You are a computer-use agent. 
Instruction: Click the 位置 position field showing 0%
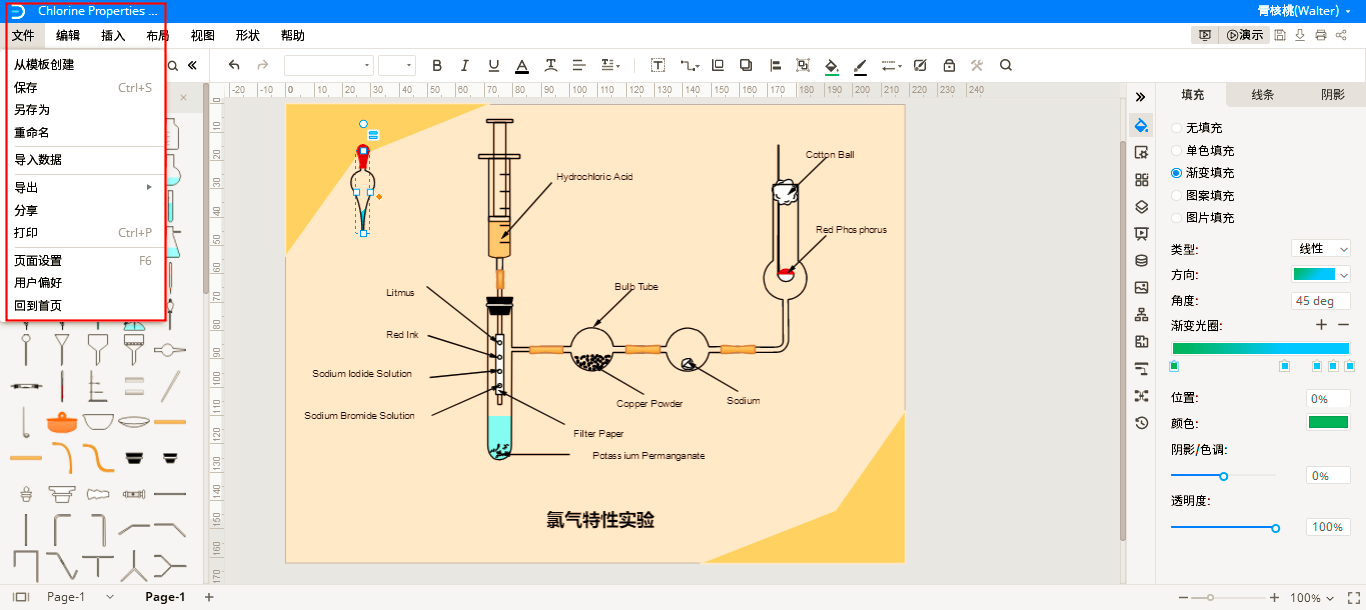click(1328, 399)
